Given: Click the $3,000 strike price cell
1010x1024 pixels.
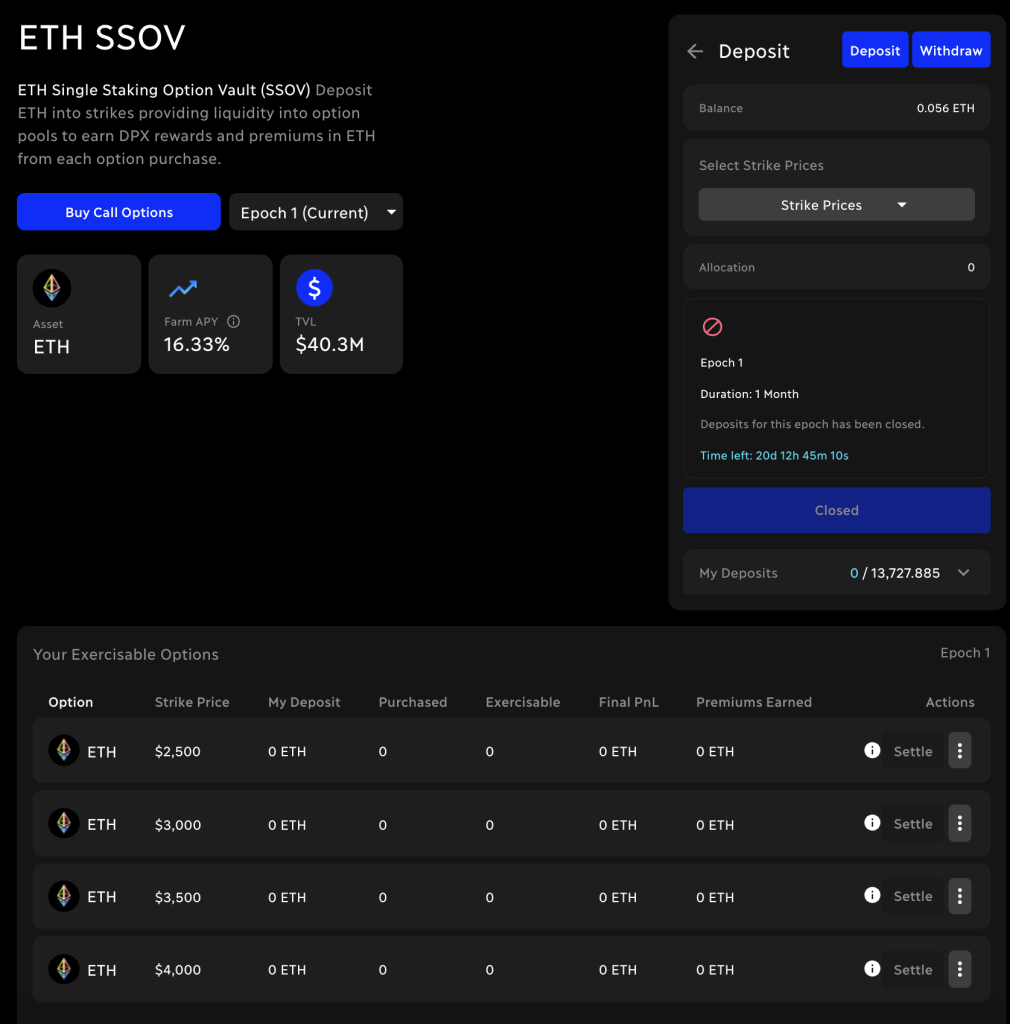Looking at the screenshot, I should coord(178,824).
